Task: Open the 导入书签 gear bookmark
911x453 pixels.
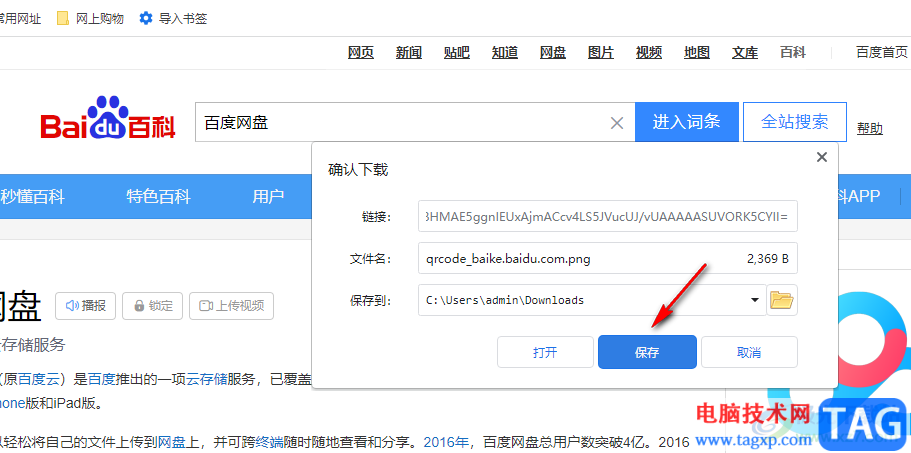Action: [173, 19]
